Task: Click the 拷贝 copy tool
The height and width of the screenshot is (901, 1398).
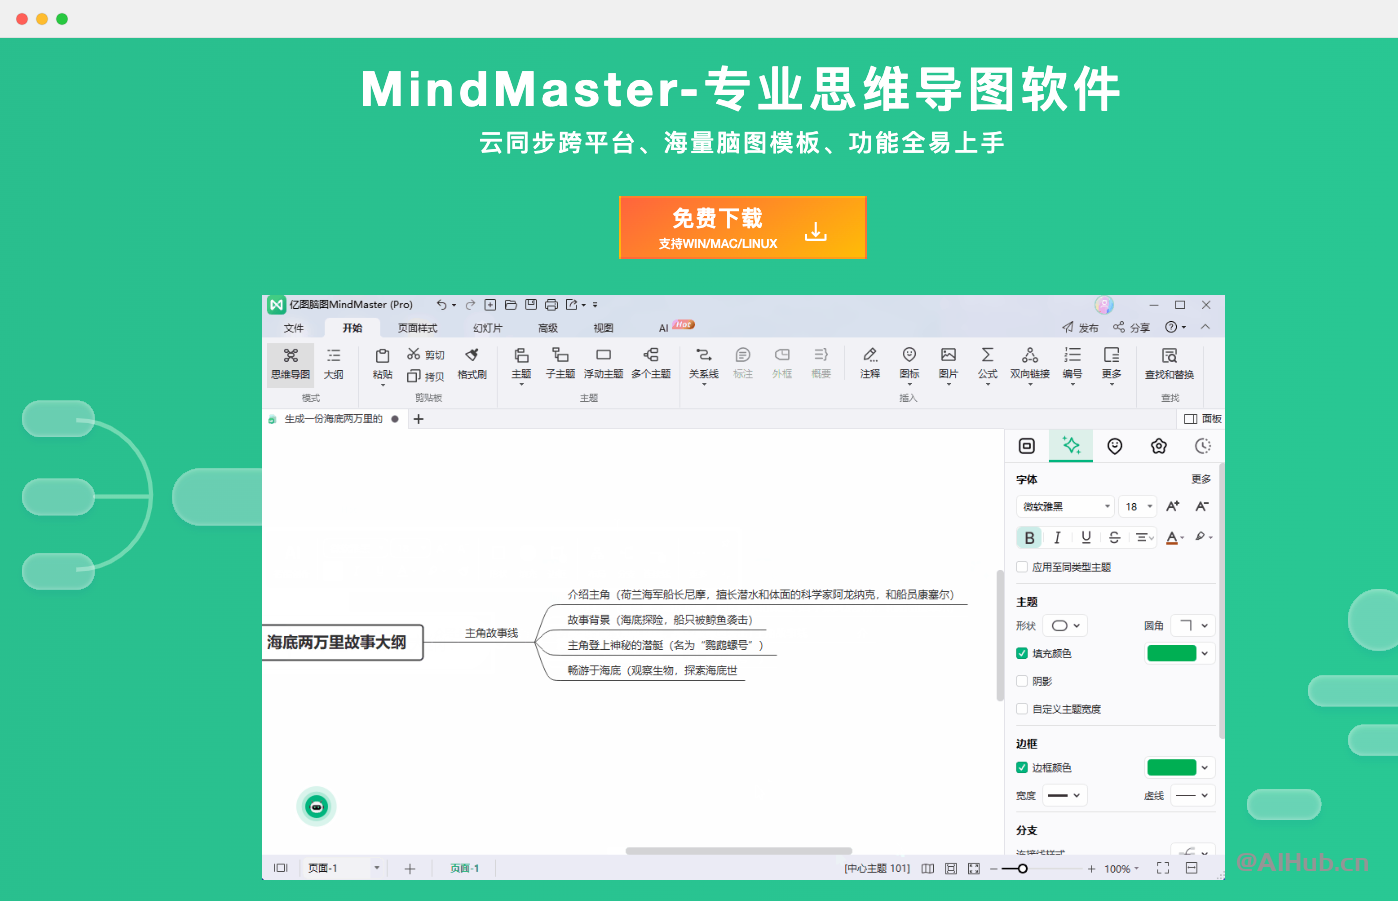Action: pos(425,376)
